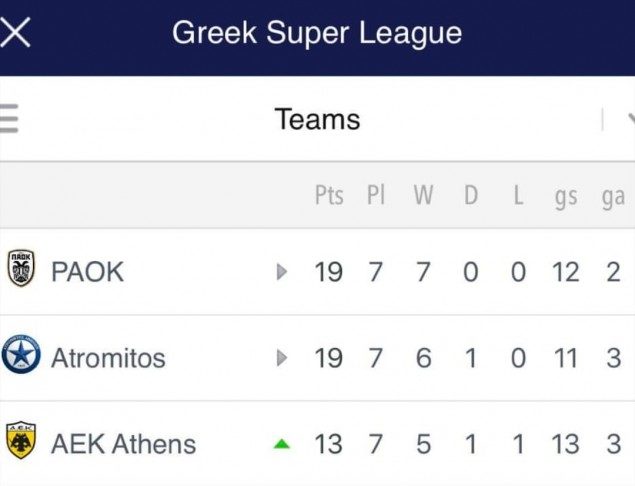Open the hamburger menu icon

8,119
